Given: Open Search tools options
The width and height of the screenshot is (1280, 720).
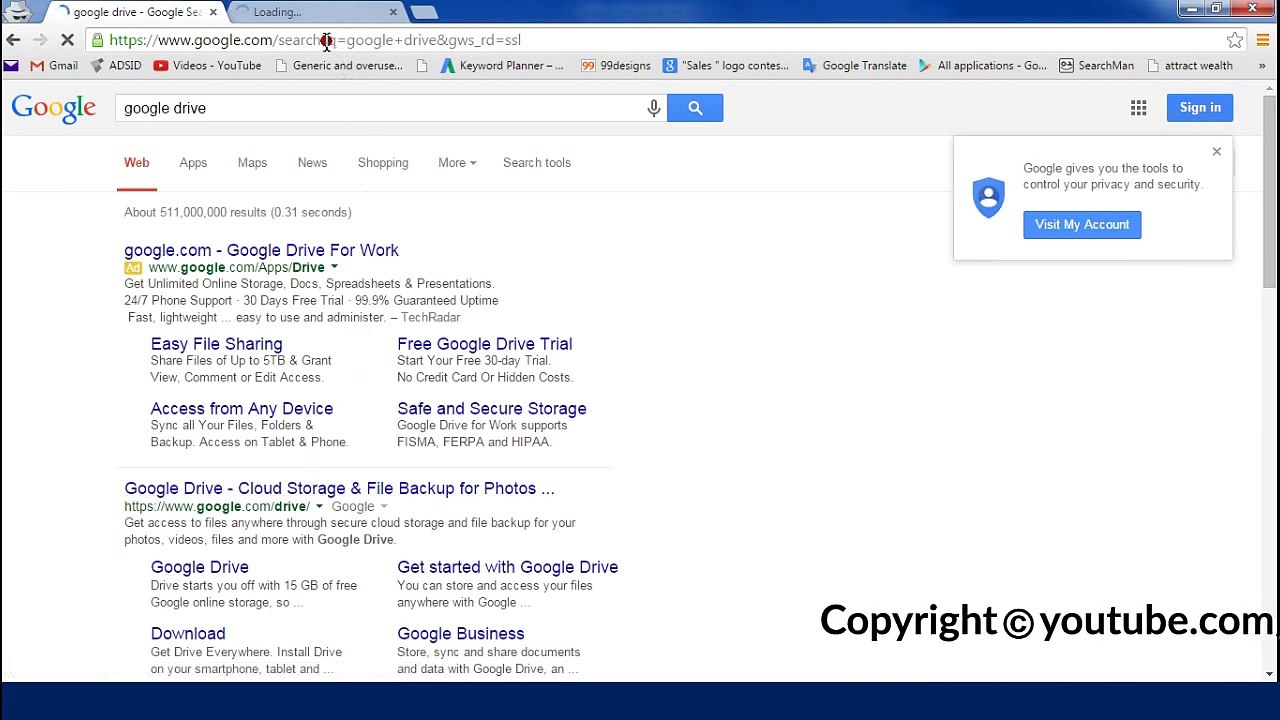Looking at the screenshot, I should pos(537,163).
